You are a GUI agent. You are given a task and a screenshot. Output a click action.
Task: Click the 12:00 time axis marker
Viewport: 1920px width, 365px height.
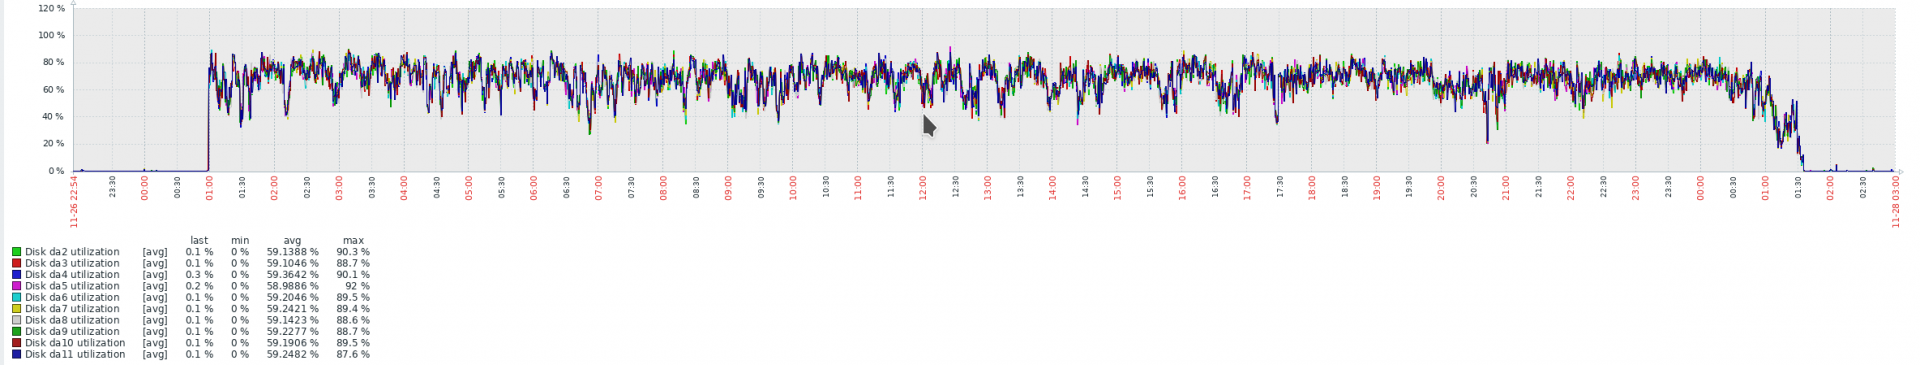pyautogui.click(x=923, y=188)
